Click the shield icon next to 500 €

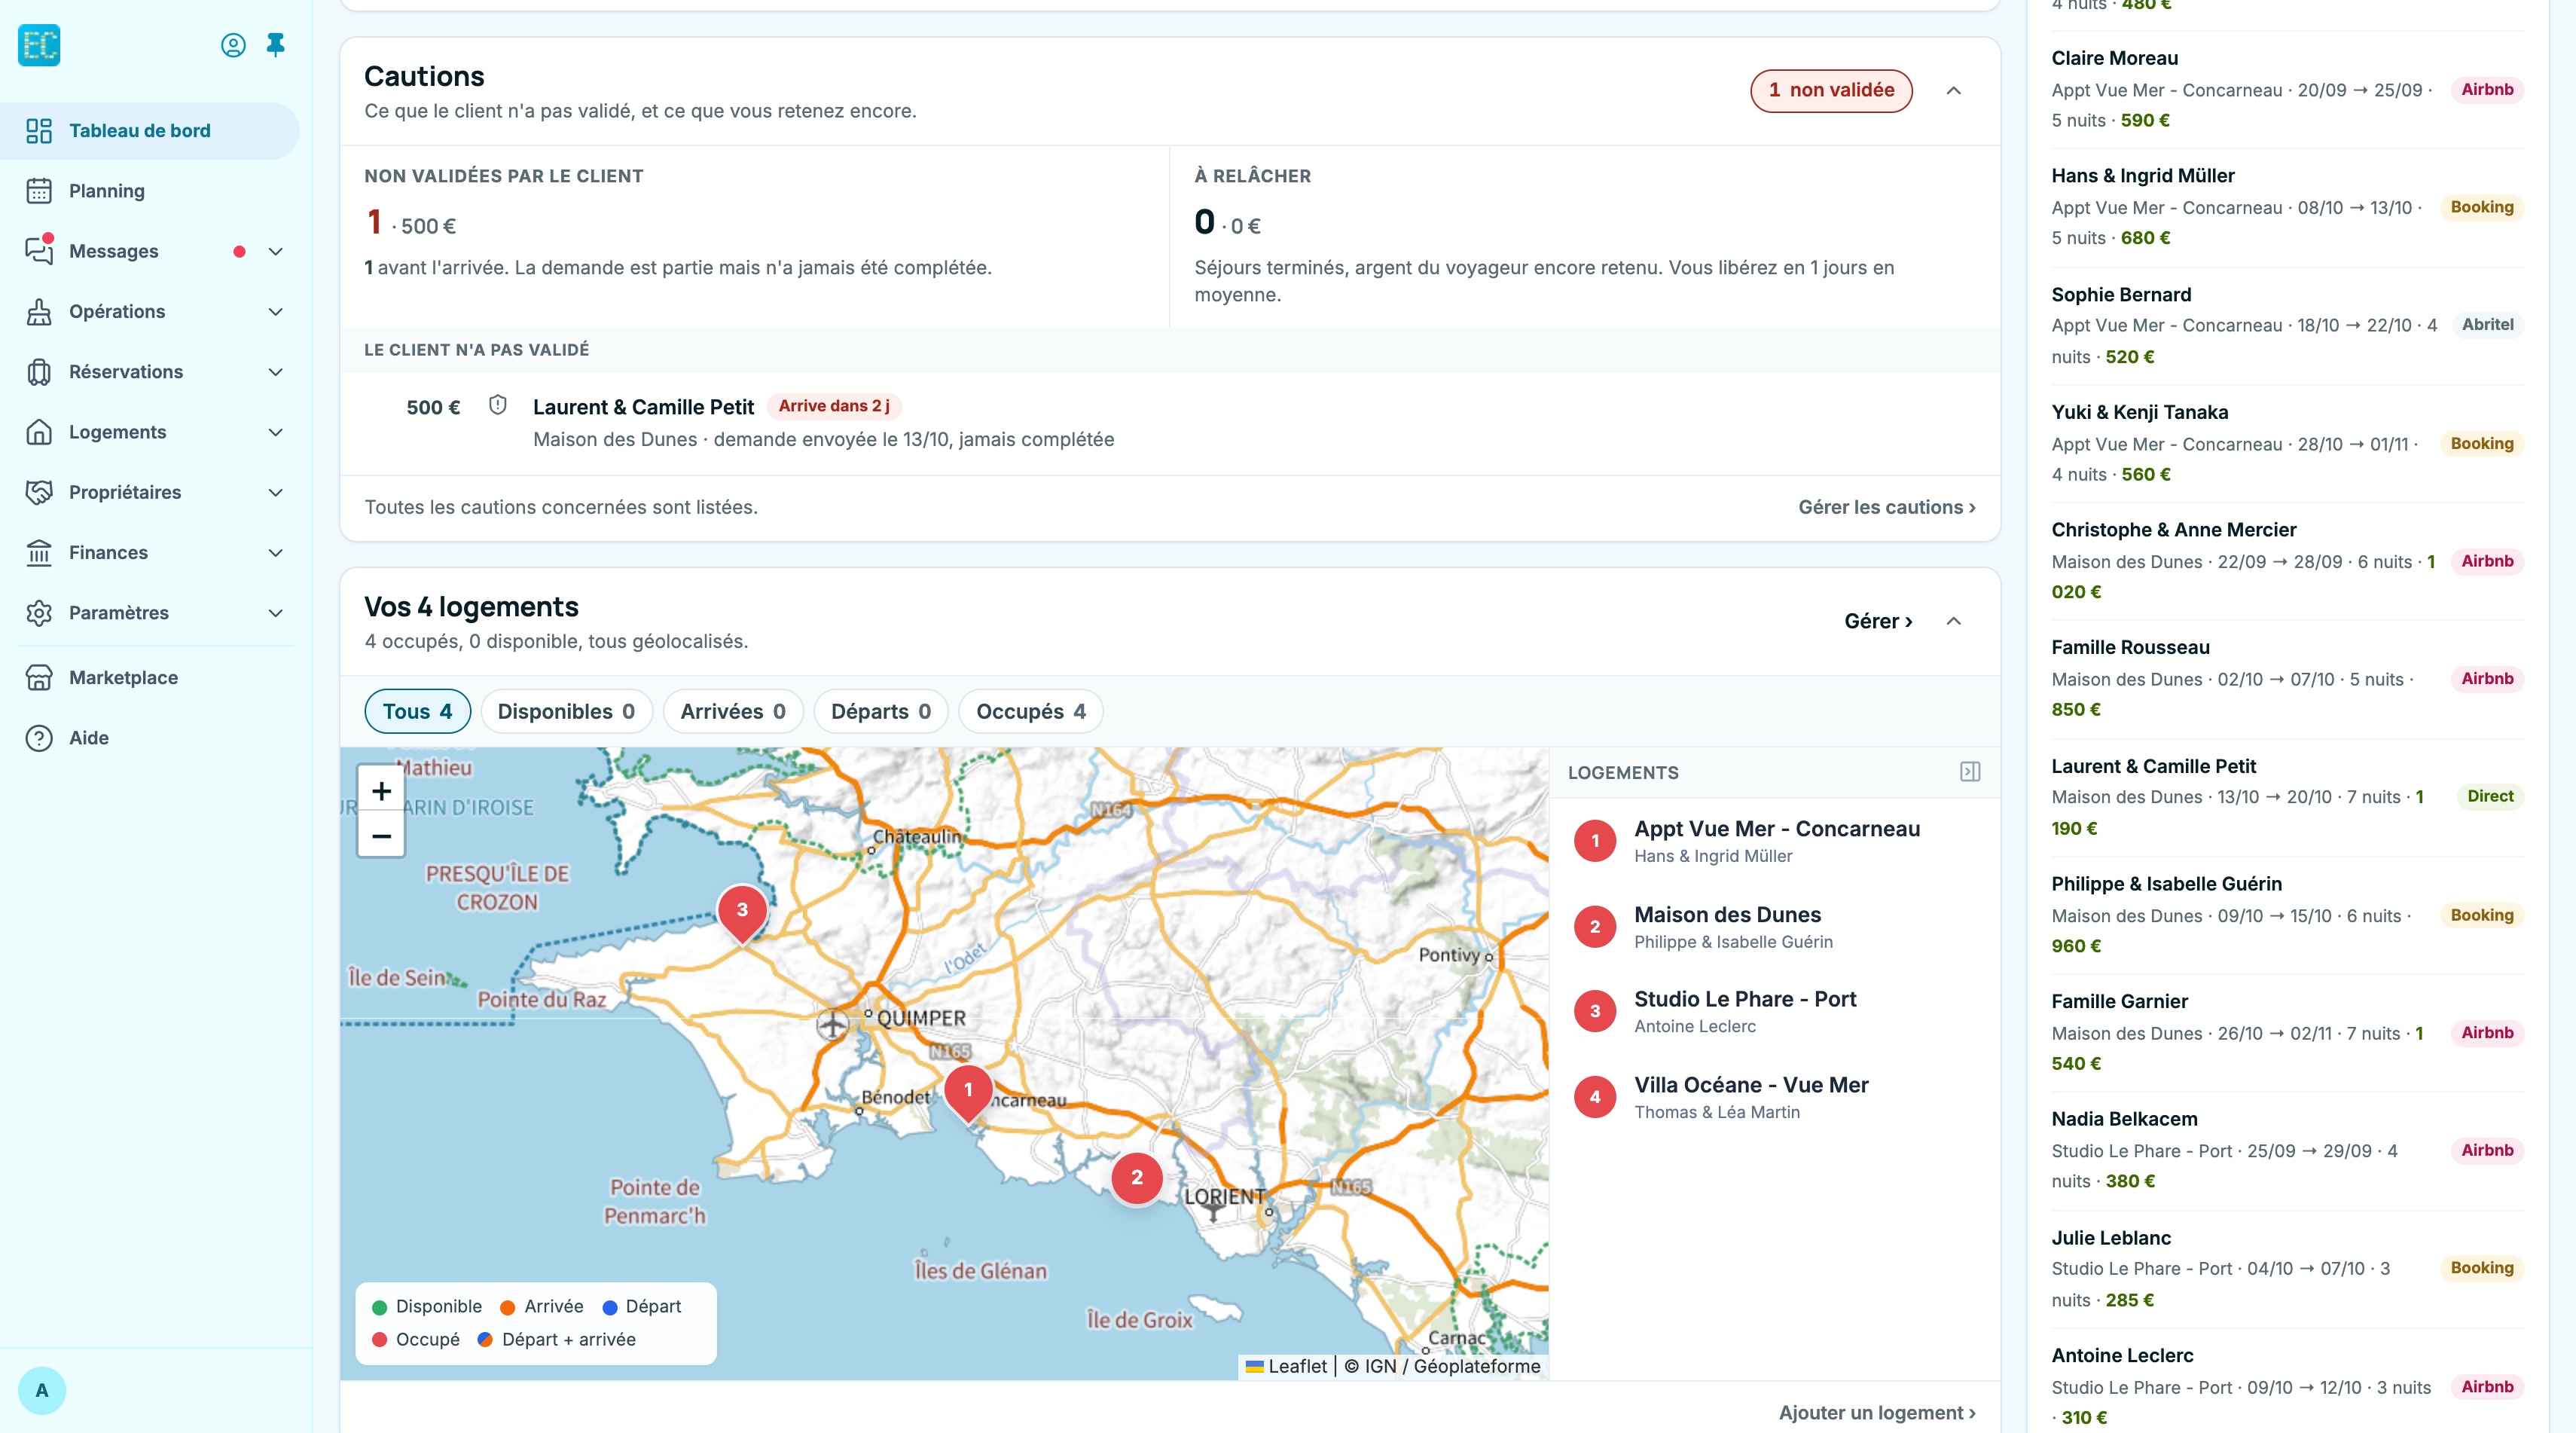point(498,405)
